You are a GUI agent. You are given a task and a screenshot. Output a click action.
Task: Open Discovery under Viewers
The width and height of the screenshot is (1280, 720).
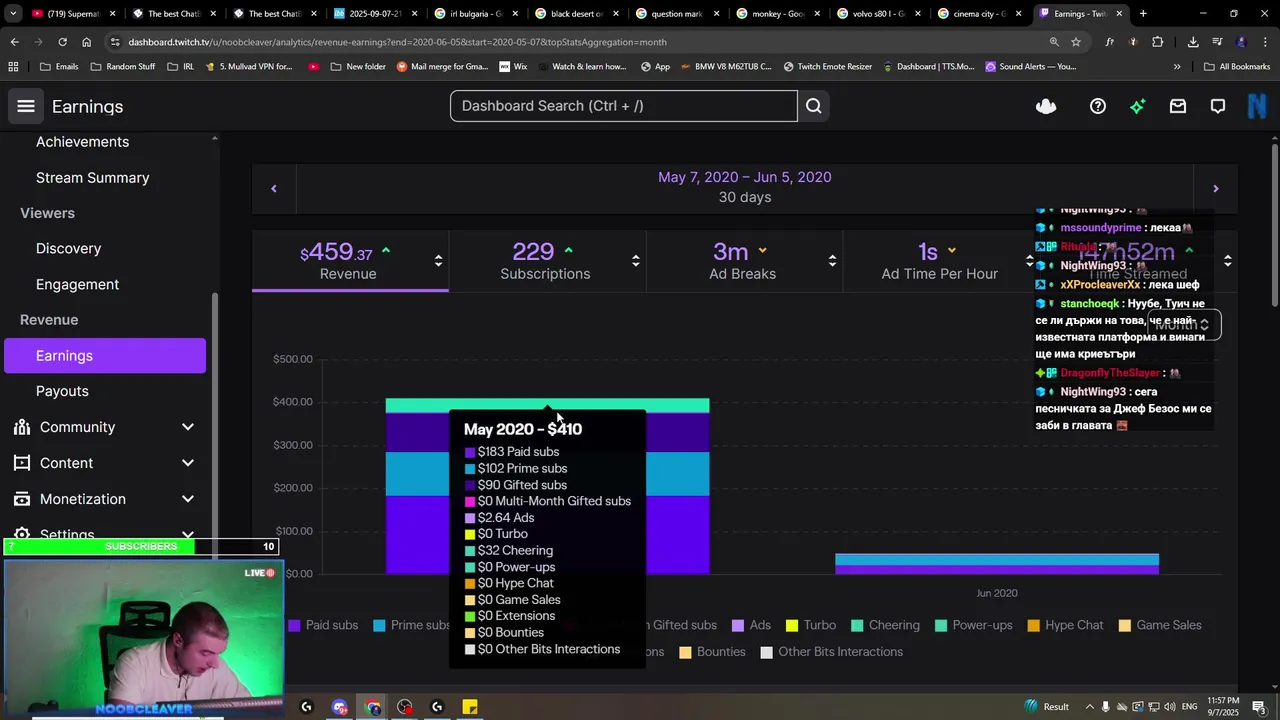[x=68, y=249]
